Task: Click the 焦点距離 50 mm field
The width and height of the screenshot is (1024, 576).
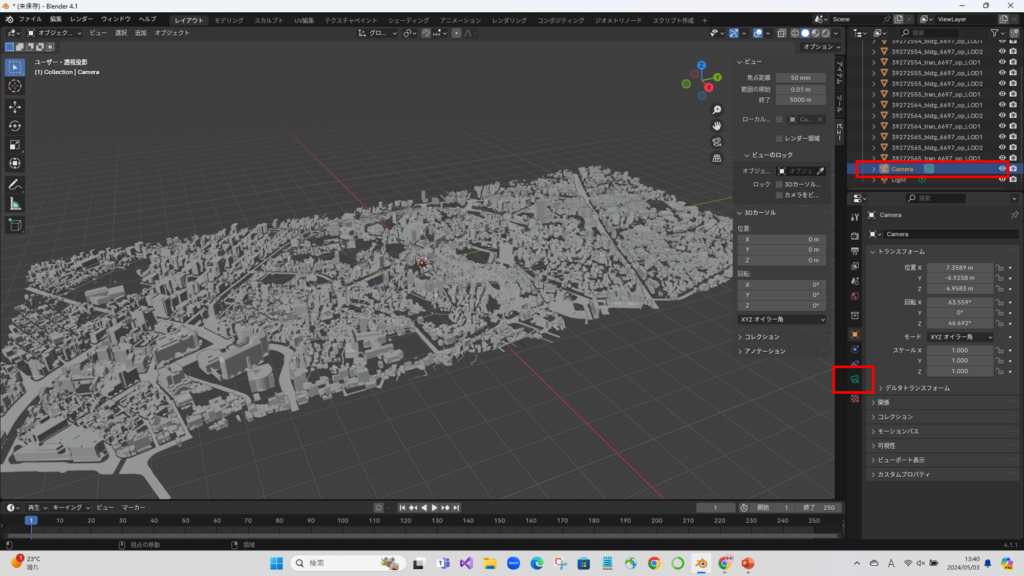Action: [x=800, y=77]
